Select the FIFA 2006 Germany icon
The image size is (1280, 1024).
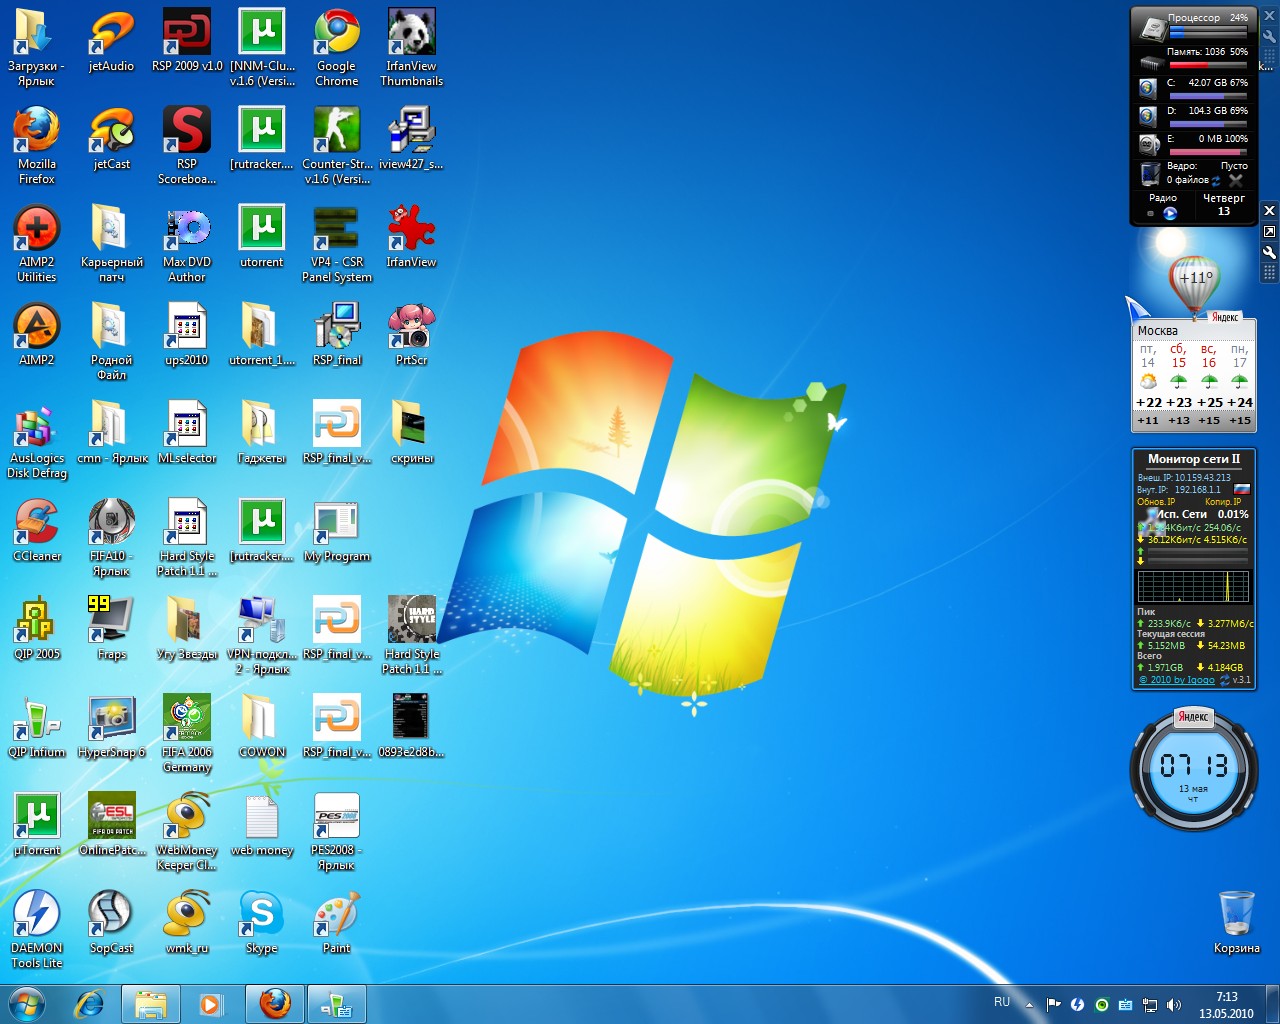click(187, 733)
